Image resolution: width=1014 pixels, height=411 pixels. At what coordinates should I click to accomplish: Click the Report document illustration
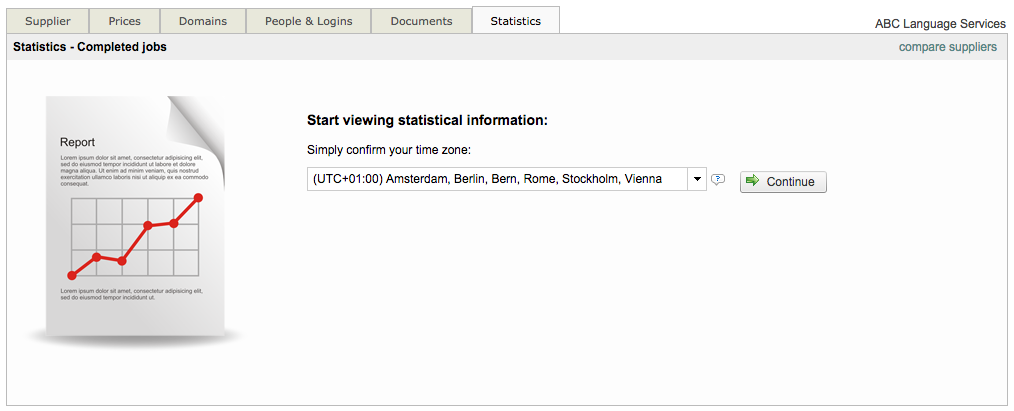(x=135, y=220)
